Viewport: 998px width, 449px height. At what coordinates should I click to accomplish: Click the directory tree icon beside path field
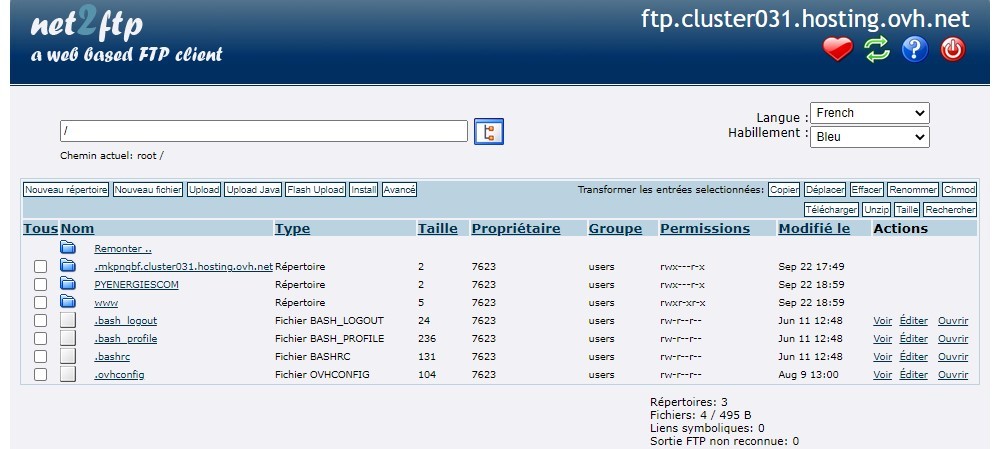coord(489,132)
